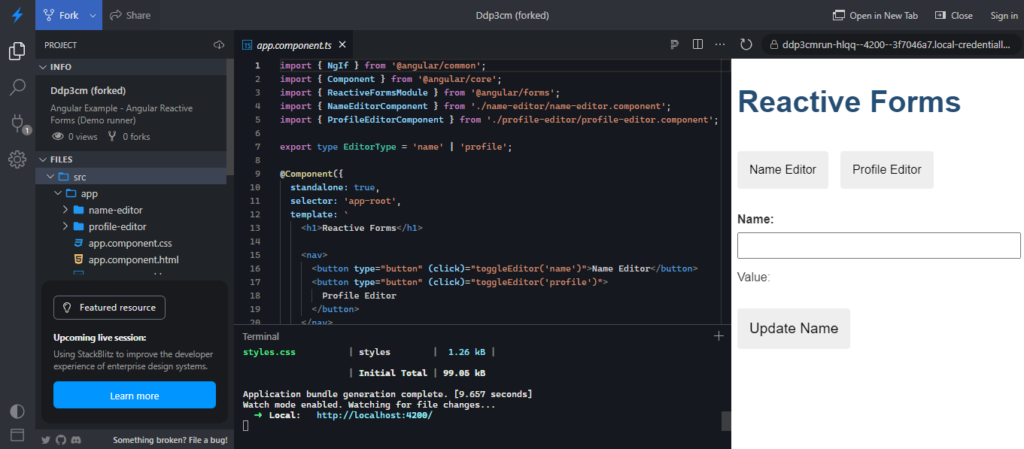Viewport: 1024px width, 449px height.
Task: Click the PROJECT panel header
Action: (61, 45)
